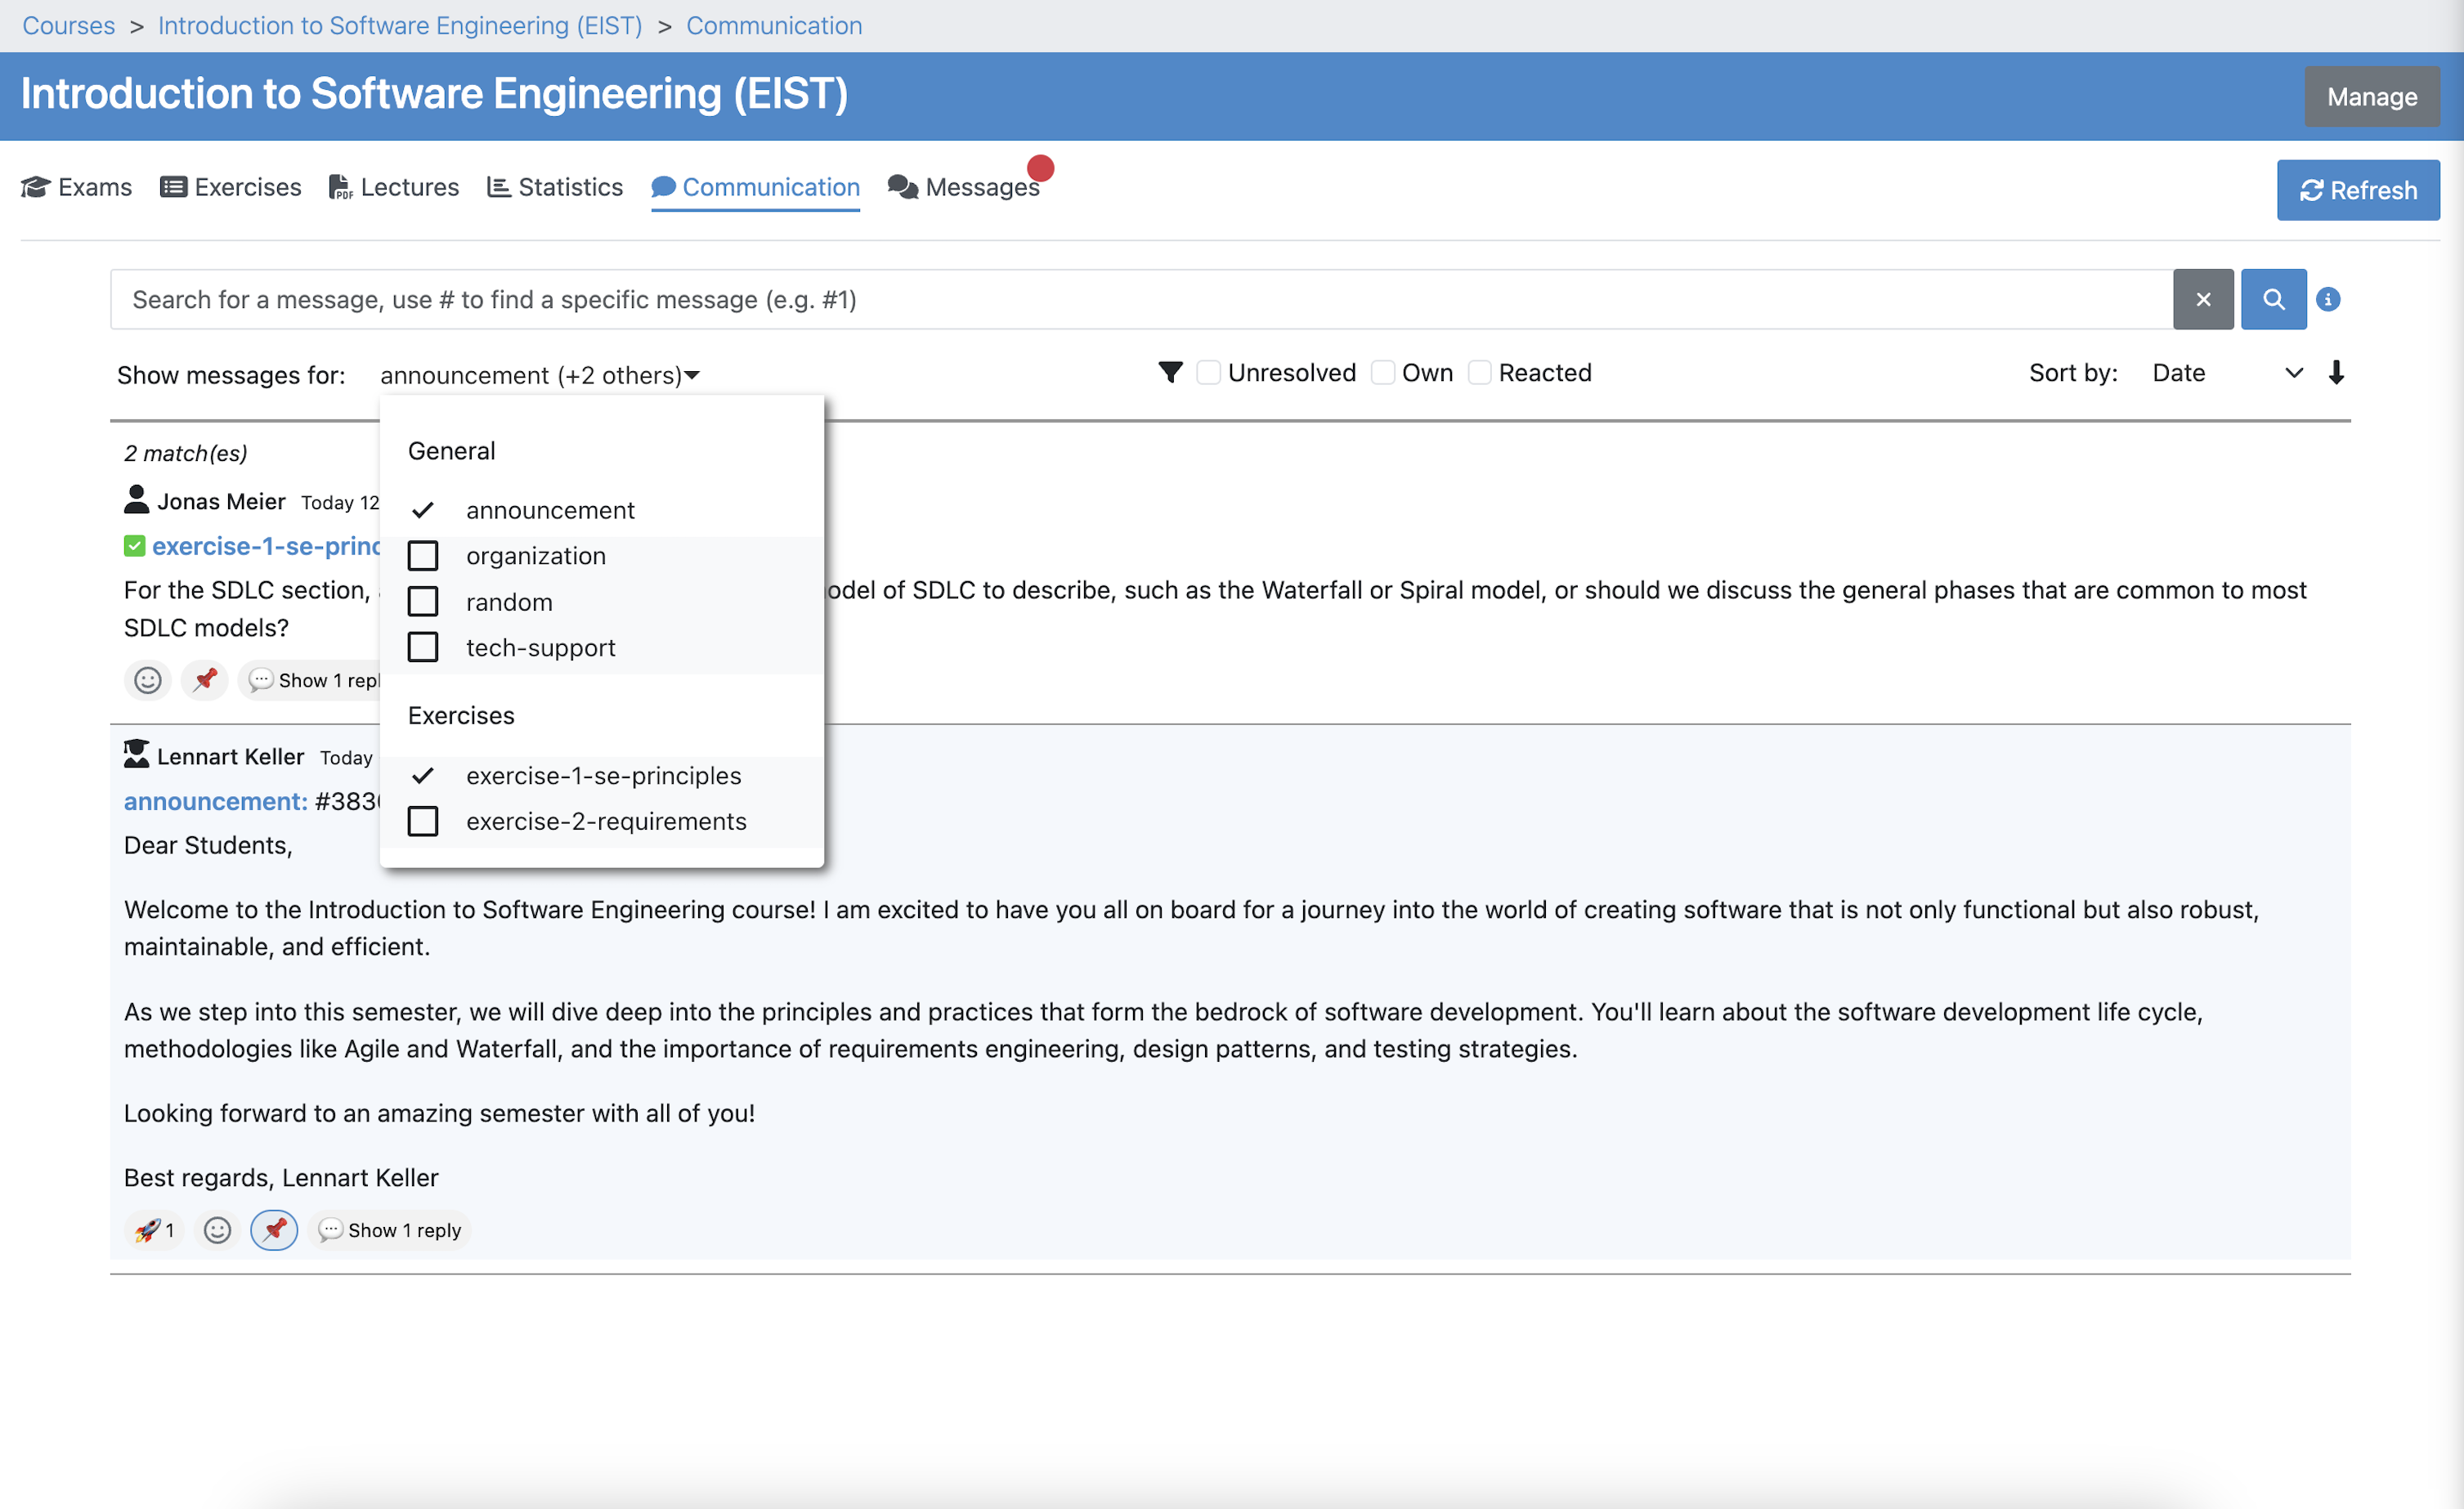The height and width of the screenshot is (1509, 2464).
Task: Click the General section heading in dropdown
Action: (452, 451)
